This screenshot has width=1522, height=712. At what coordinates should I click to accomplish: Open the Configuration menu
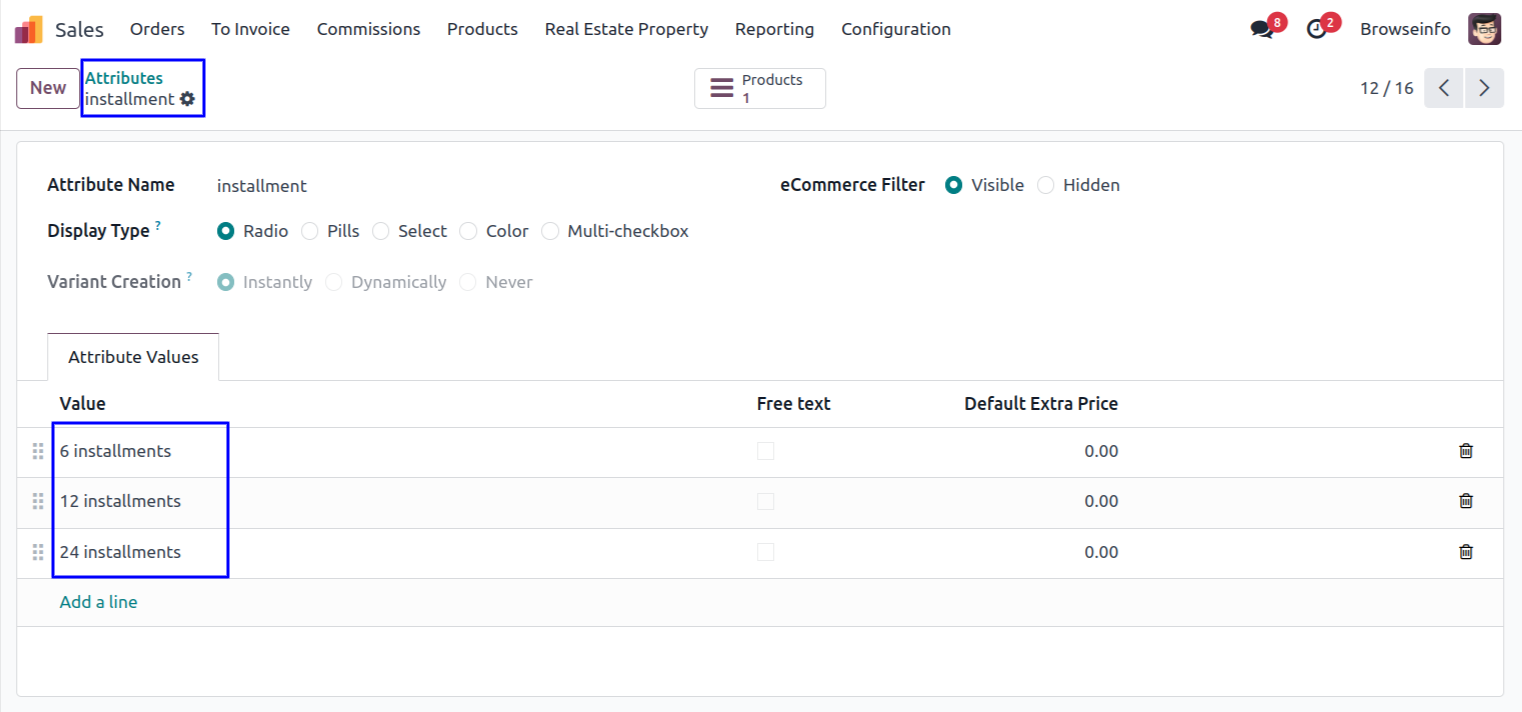(895, 29)
